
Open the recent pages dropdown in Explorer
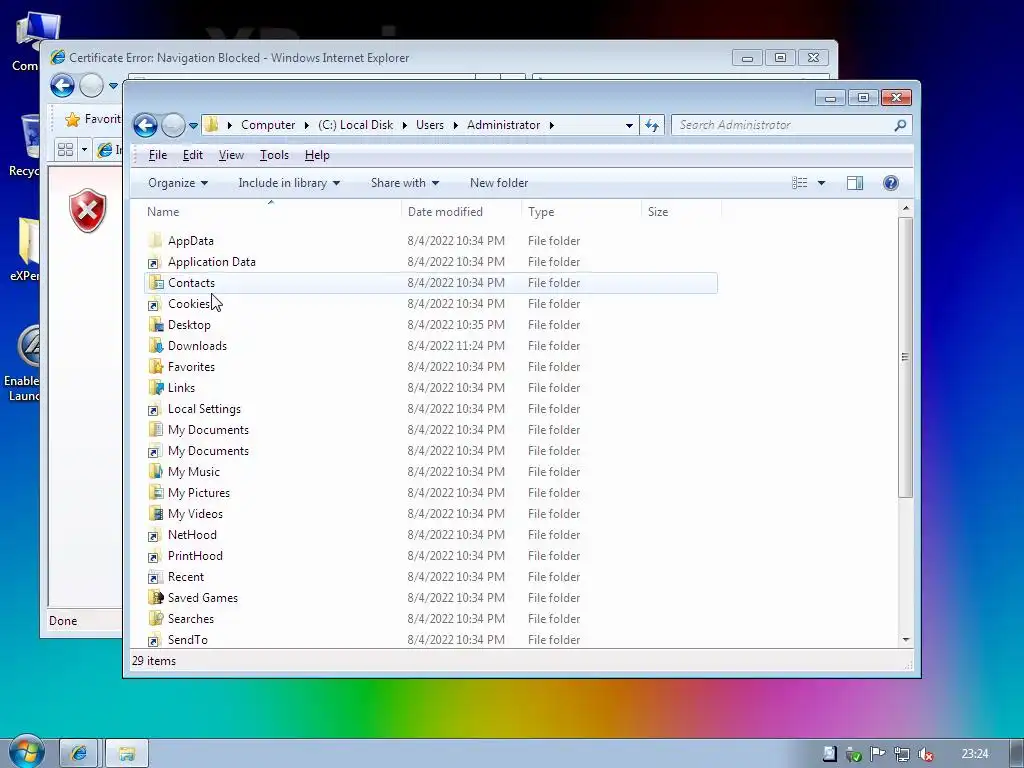[x=193, y=125]
